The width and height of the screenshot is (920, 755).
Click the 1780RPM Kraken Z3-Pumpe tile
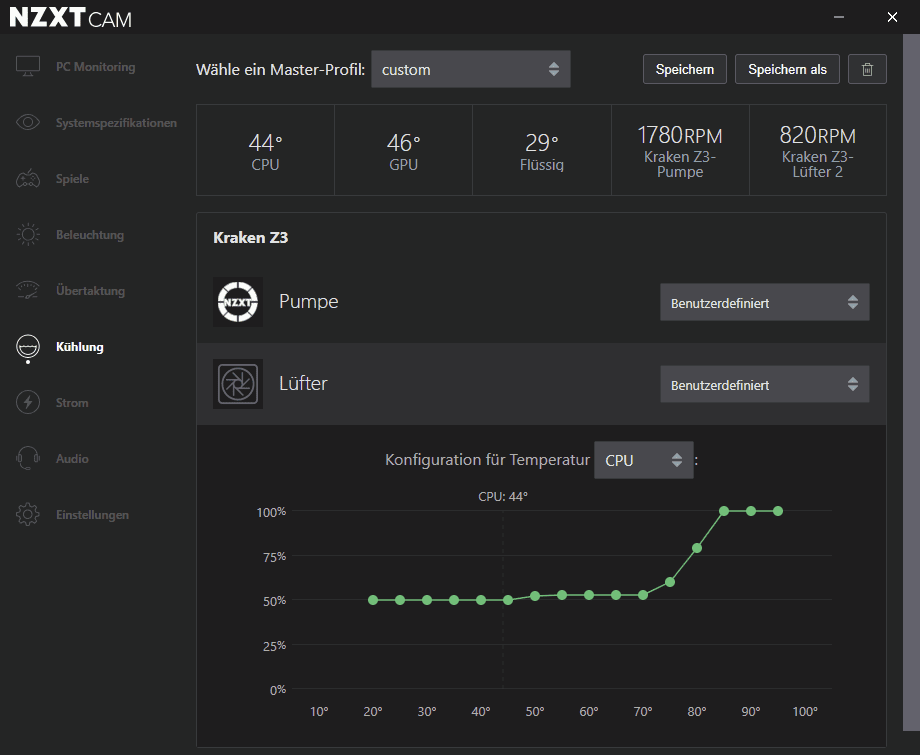680,150
